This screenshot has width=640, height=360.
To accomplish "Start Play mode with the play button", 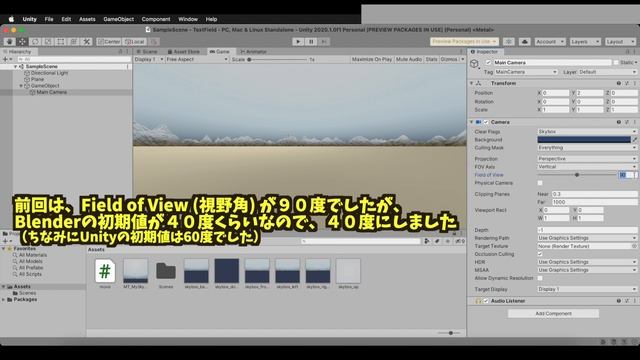I will coord(298,42).
